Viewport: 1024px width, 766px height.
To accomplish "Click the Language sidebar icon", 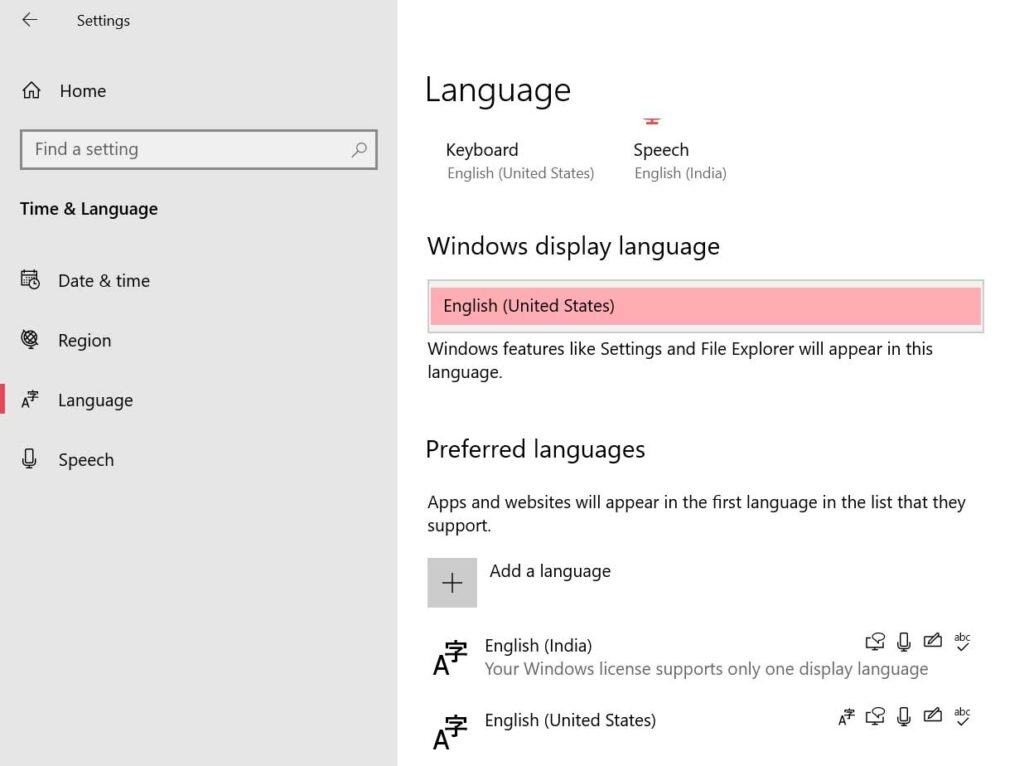I will point(30,400).
